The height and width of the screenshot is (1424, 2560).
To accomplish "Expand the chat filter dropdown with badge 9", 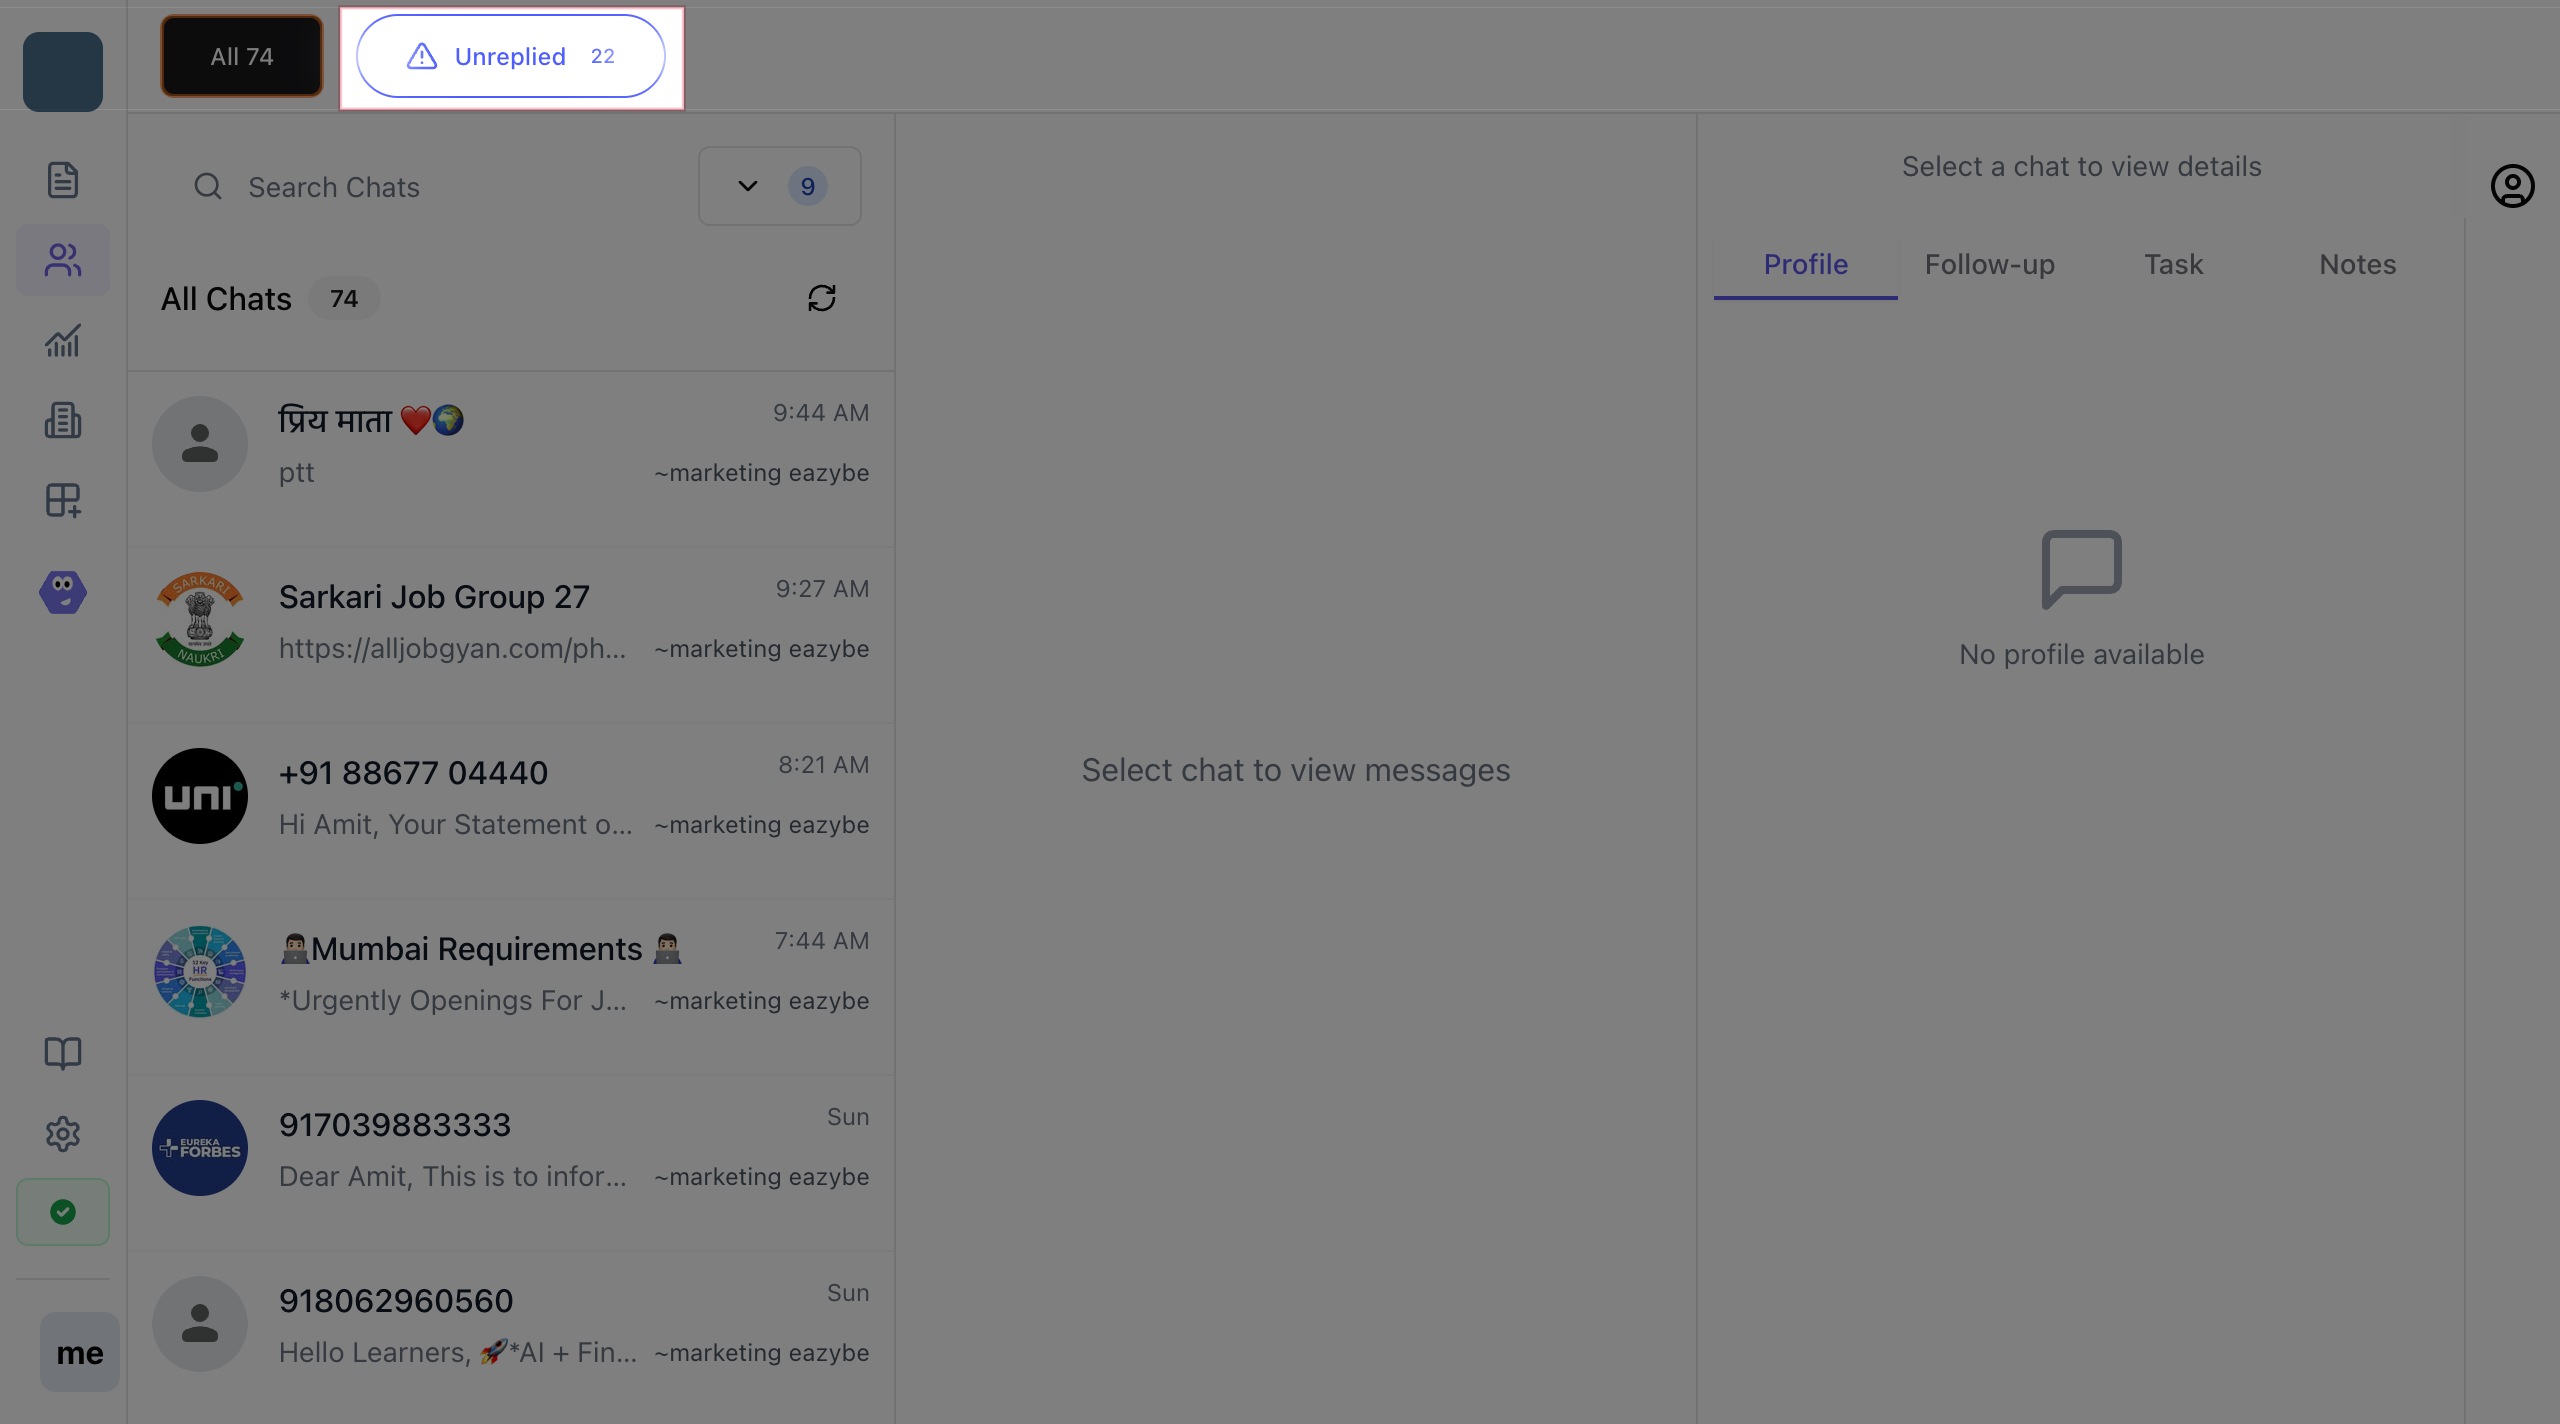I will point(779,186).
